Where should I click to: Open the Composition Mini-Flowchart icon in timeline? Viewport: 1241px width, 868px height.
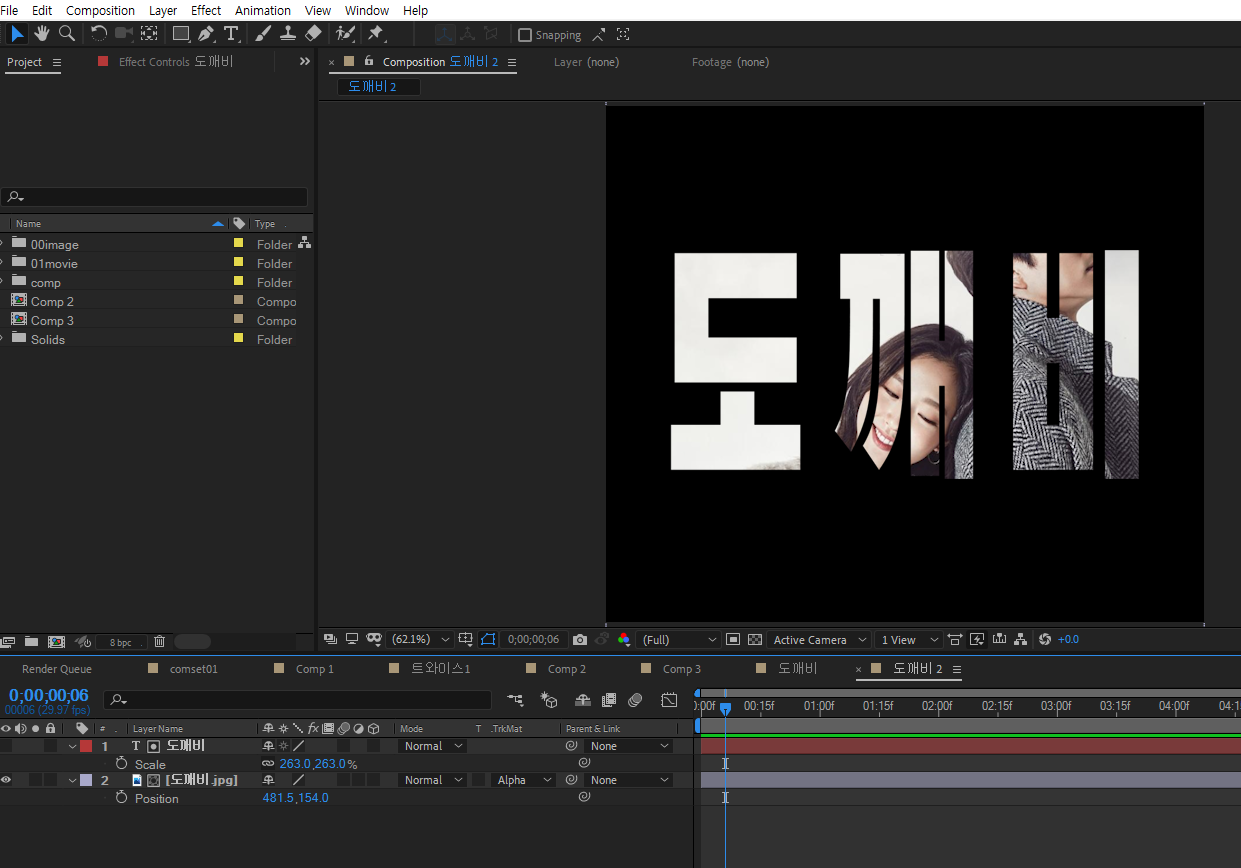[515, 700]
